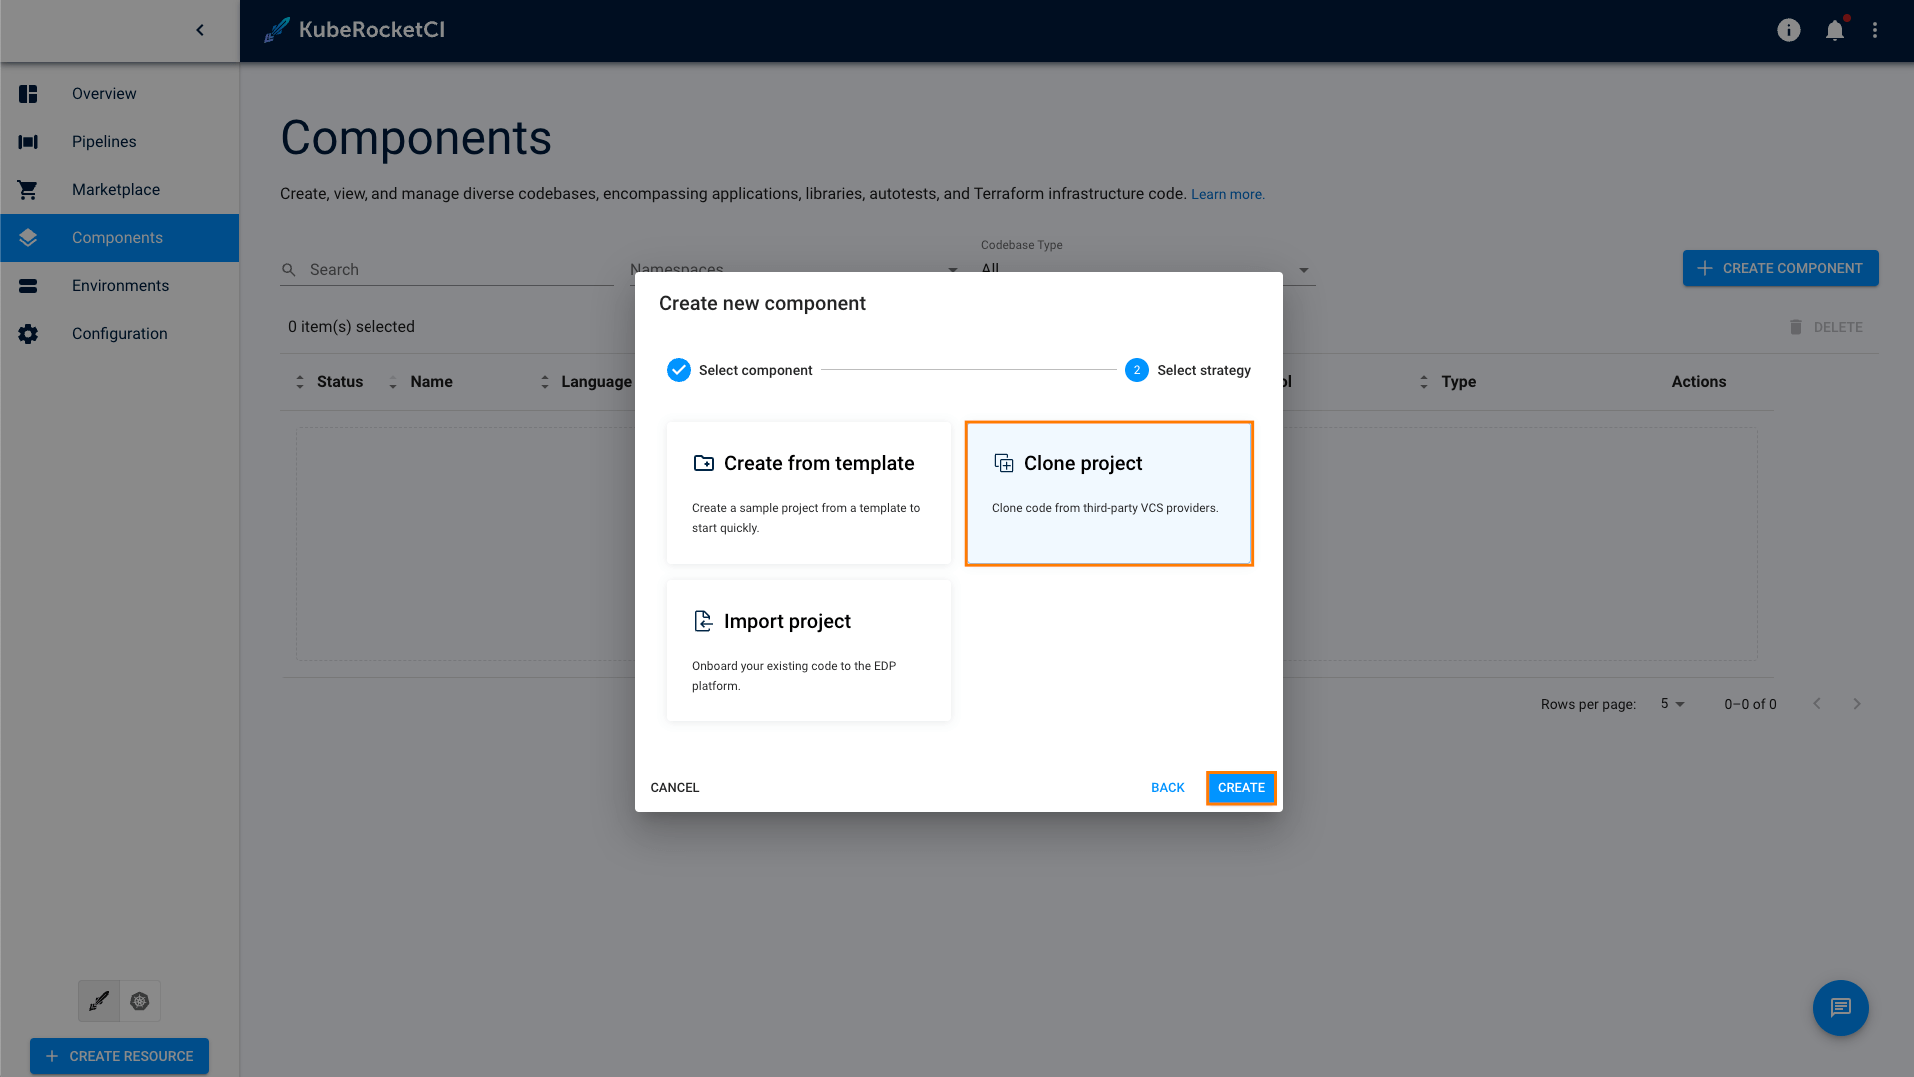The width and height of the screenshot is (1914, 1077).
Task: Collapse the sidebar with chevron arrow
Action: point(200,30)
